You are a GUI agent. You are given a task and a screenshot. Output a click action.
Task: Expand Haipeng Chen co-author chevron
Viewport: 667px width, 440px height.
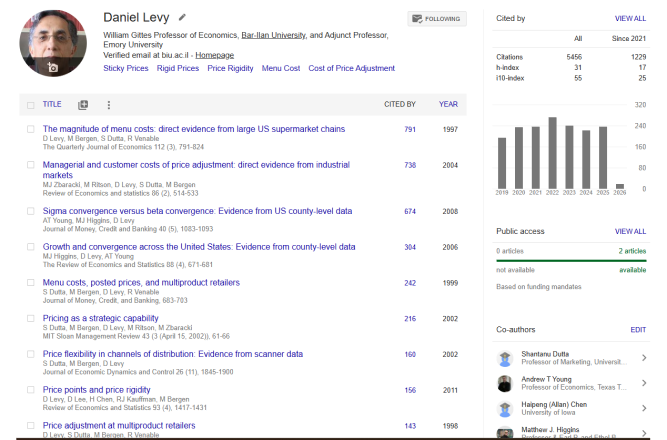643,408
